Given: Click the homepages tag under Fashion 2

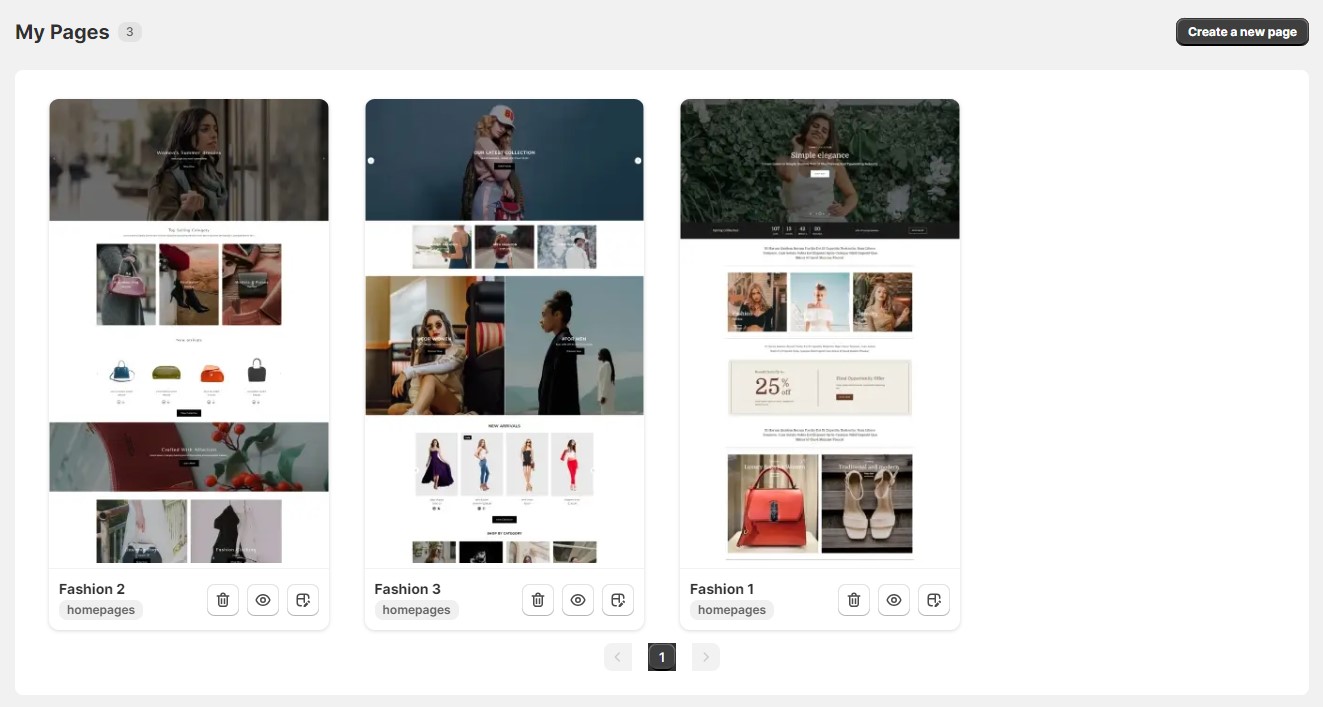Looking at the screenshot, I should coord(101,610).
